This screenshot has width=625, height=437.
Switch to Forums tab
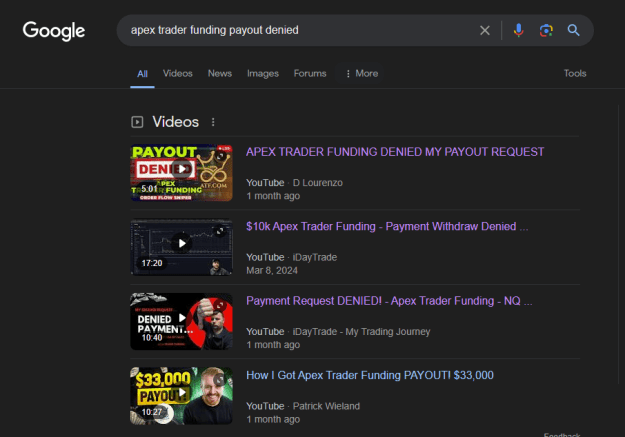point(310,73)
